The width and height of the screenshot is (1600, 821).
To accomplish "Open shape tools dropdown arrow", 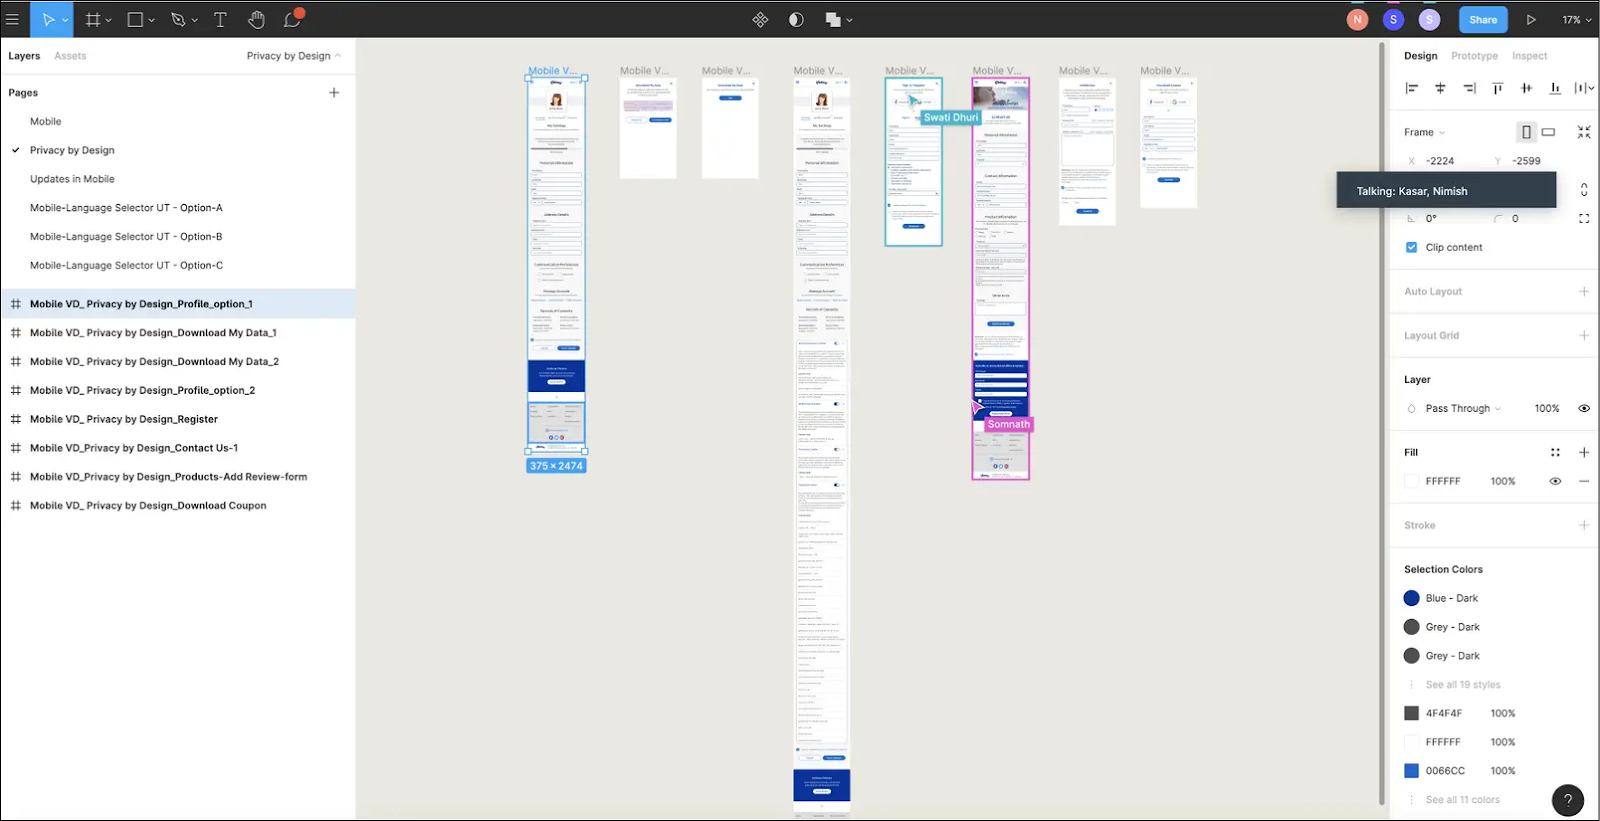I will pyautogui.click(x=151, y=20).
